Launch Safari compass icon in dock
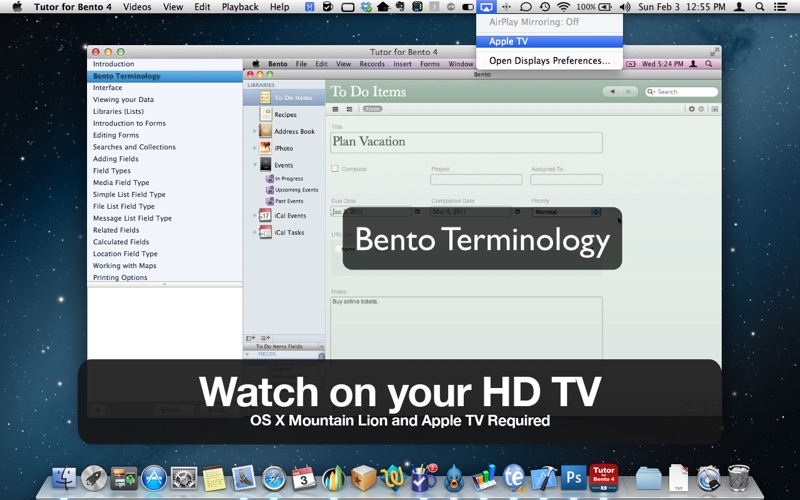The image size is (800, 500). point(274,479)
